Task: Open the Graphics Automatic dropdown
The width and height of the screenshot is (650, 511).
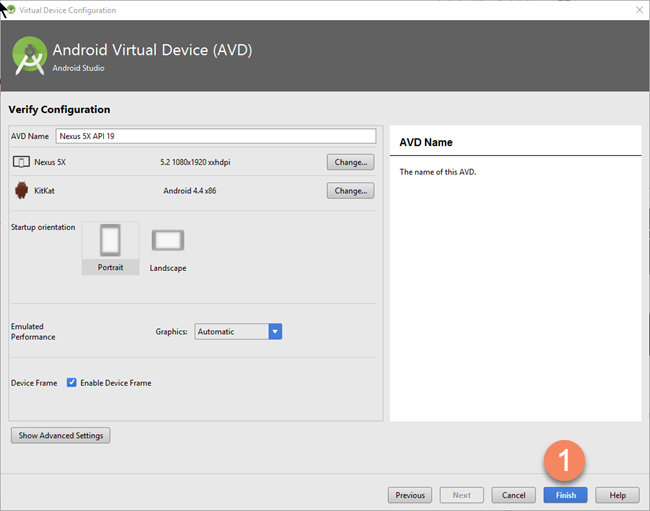Action: coord(238,332)
